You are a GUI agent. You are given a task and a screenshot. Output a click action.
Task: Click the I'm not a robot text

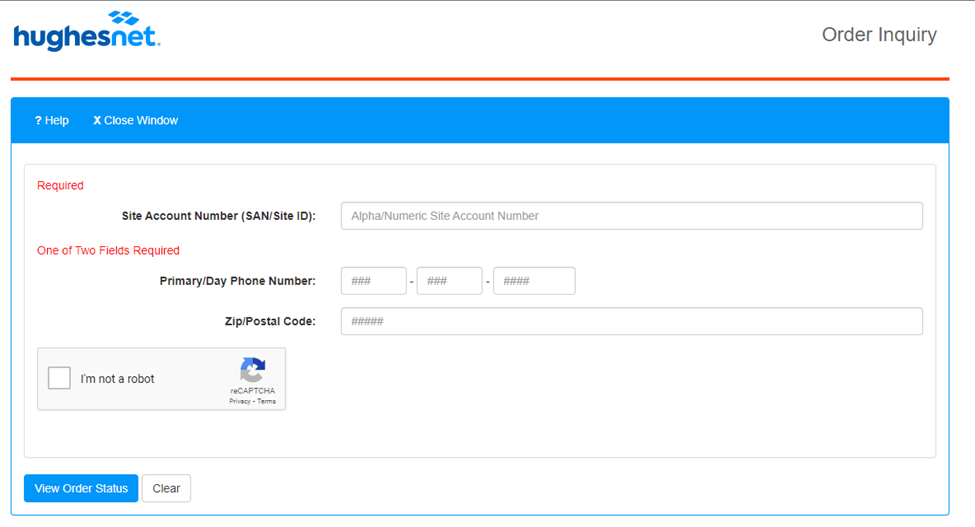tap(118, 379)
